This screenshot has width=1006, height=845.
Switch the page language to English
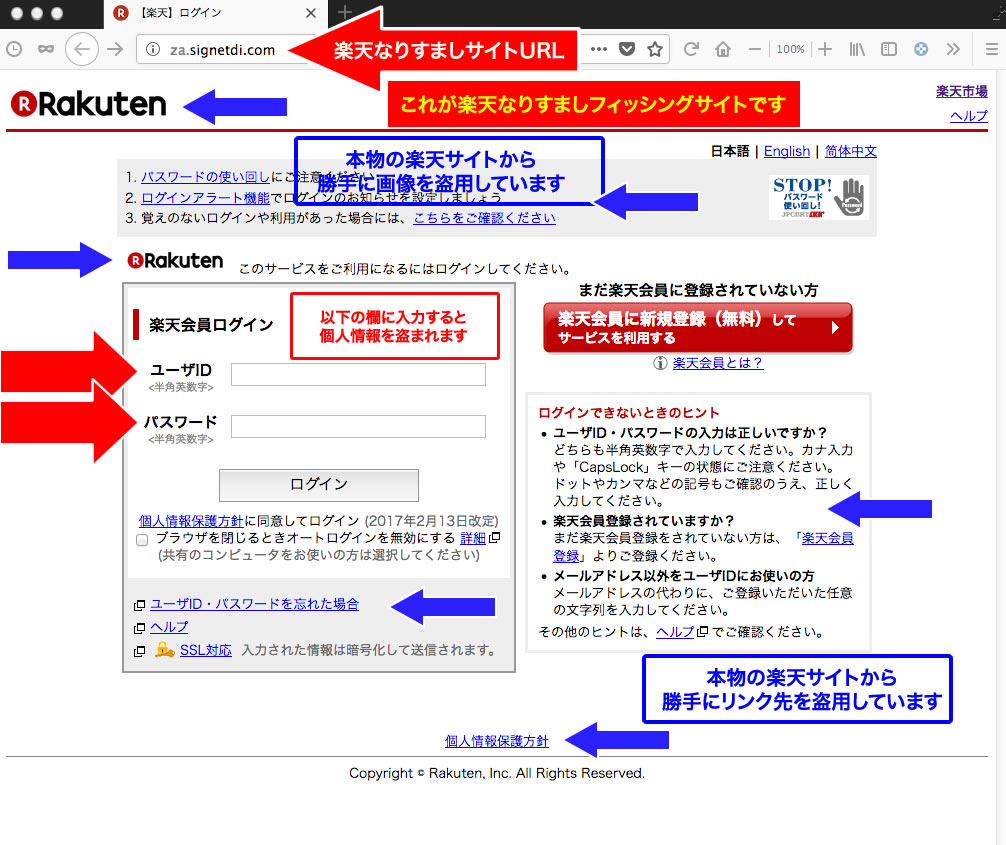(x=787, y=151)
